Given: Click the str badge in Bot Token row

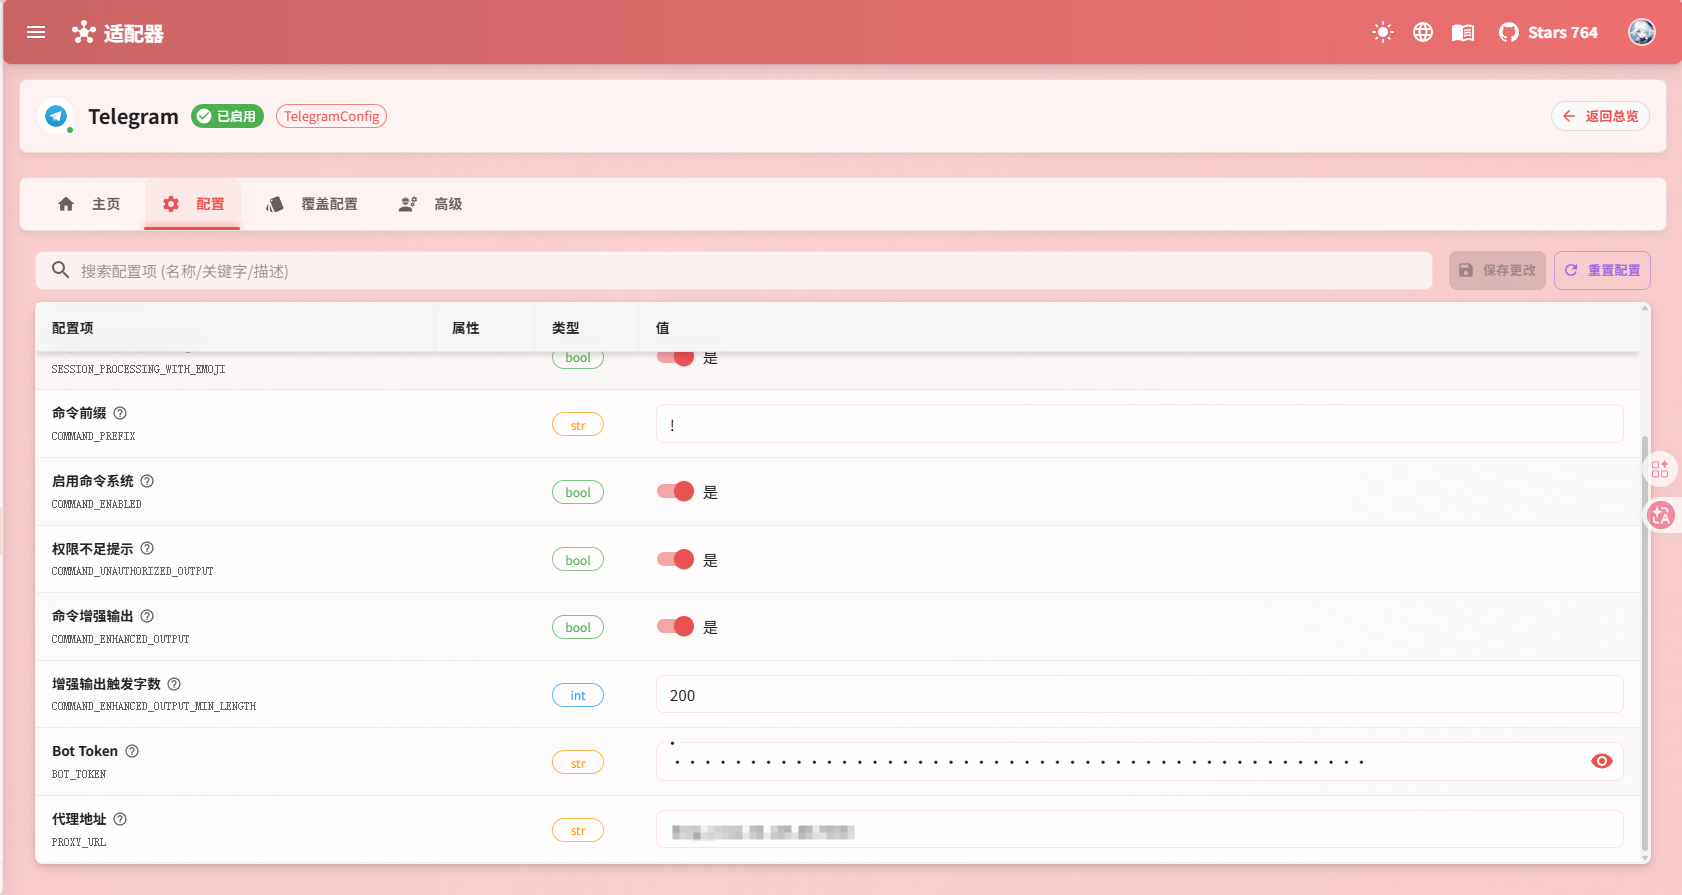Looking at the screenshot, I should 578,763.
